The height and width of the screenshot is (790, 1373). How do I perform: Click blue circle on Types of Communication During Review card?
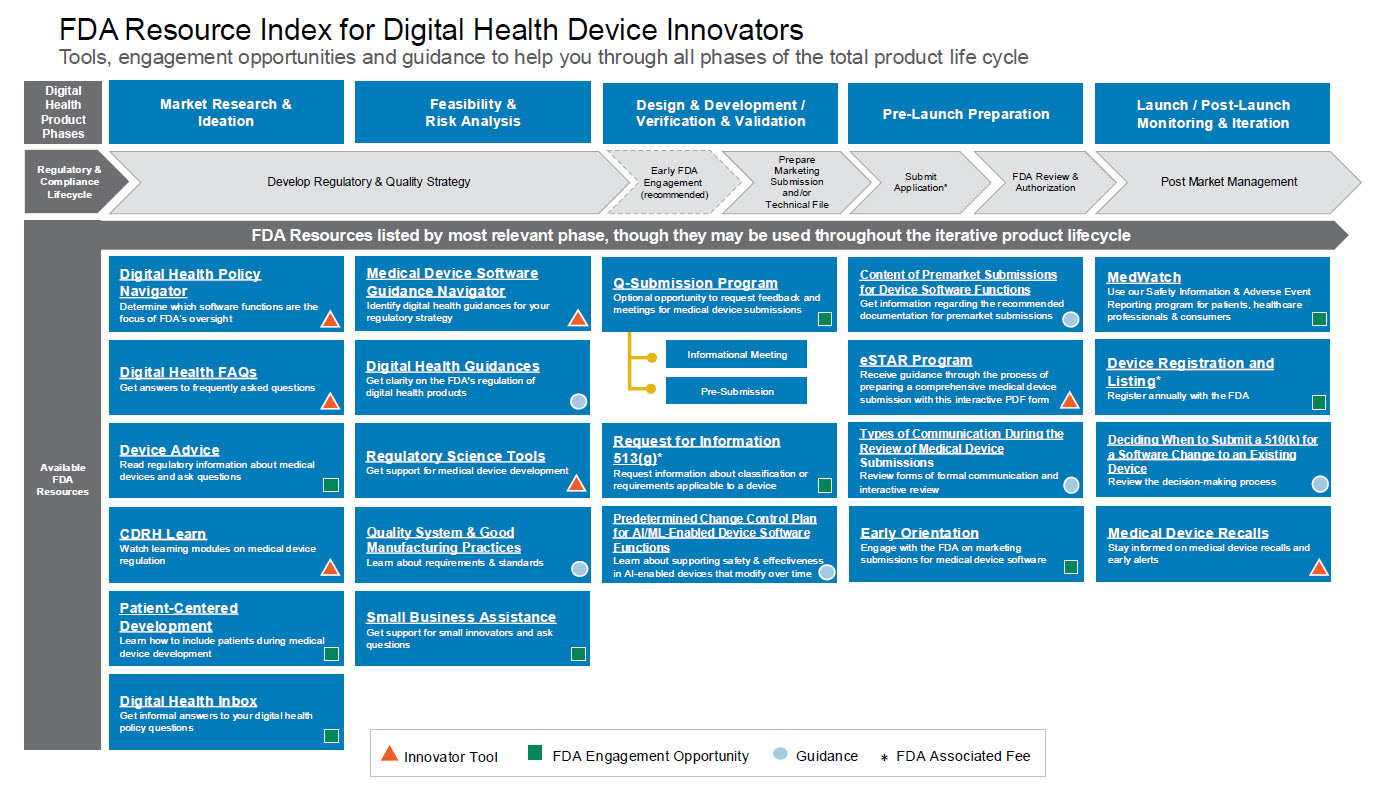1071,485
